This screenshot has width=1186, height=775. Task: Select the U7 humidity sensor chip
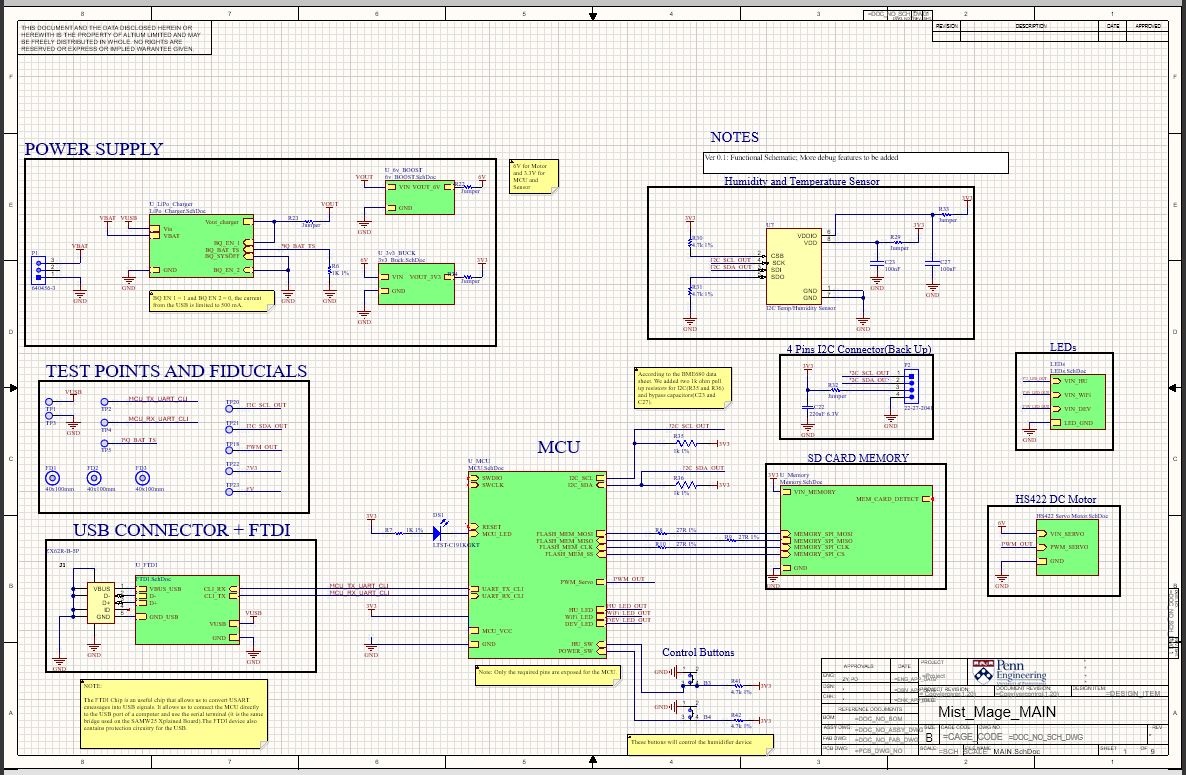point(793,267)
